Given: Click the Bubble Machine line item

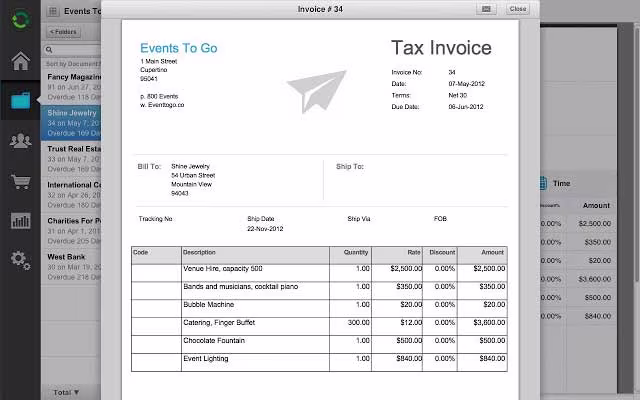Looking at the screenshot, I should [209, 304].
